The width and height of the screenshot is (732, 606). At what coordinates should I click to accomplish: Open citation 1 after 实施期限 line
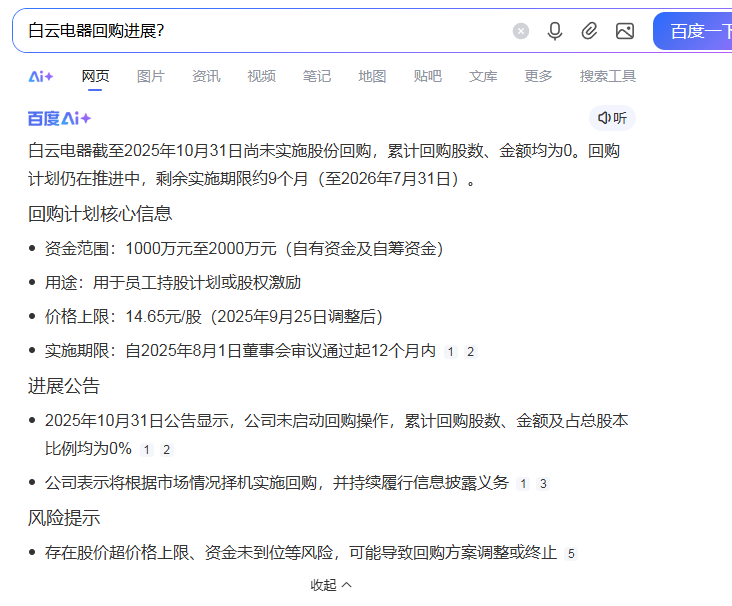450,352
